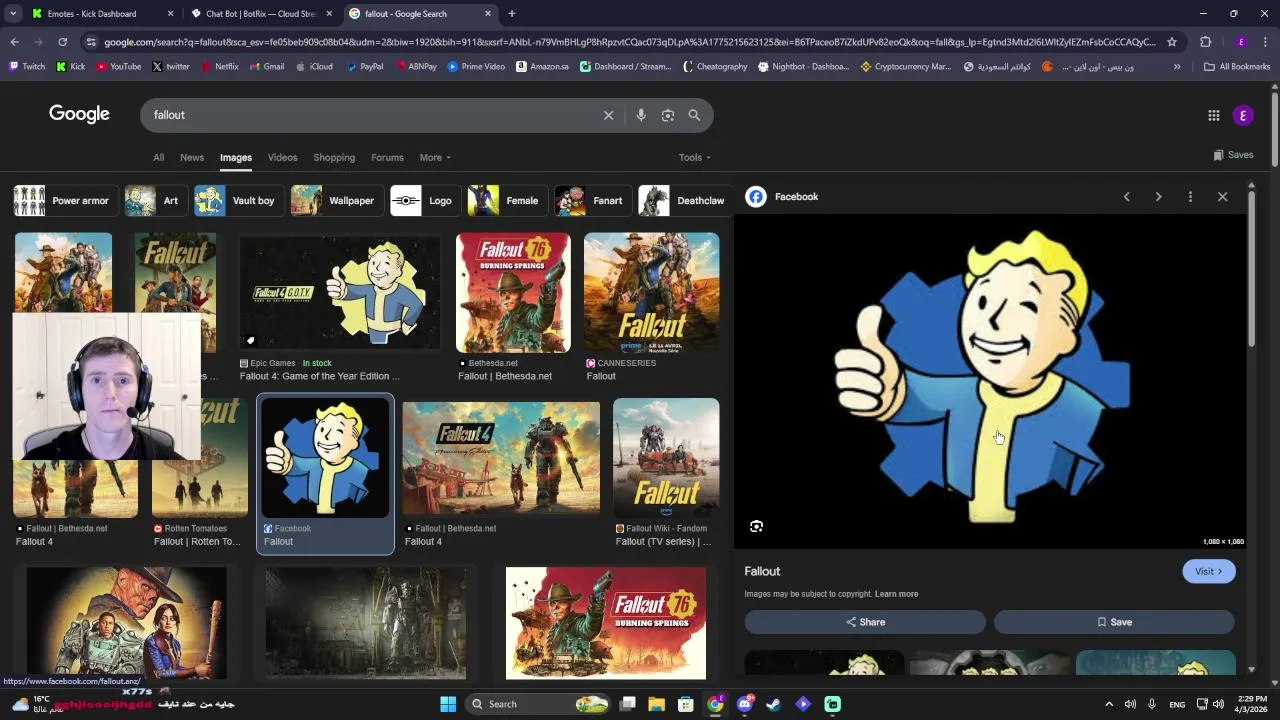The width and height of the screenshot is (1280, 720).
Task: Expand hidden bookmarks chevron
Action: [x=1177, y=67]
